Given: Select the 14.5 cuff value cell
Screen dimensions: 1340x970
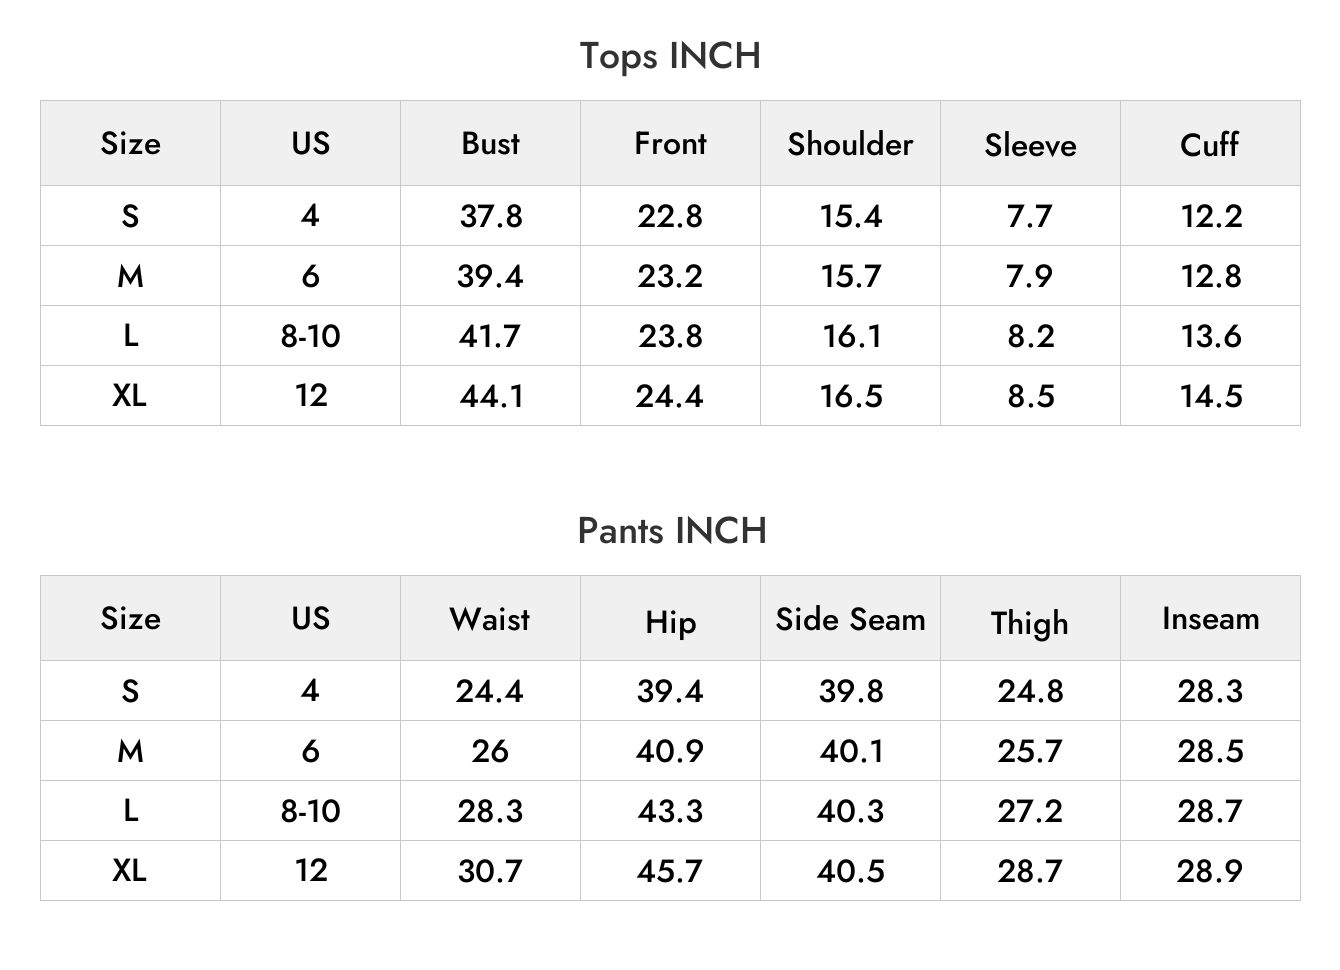Looking at the screenshot, I should [x=1210, y=396].
